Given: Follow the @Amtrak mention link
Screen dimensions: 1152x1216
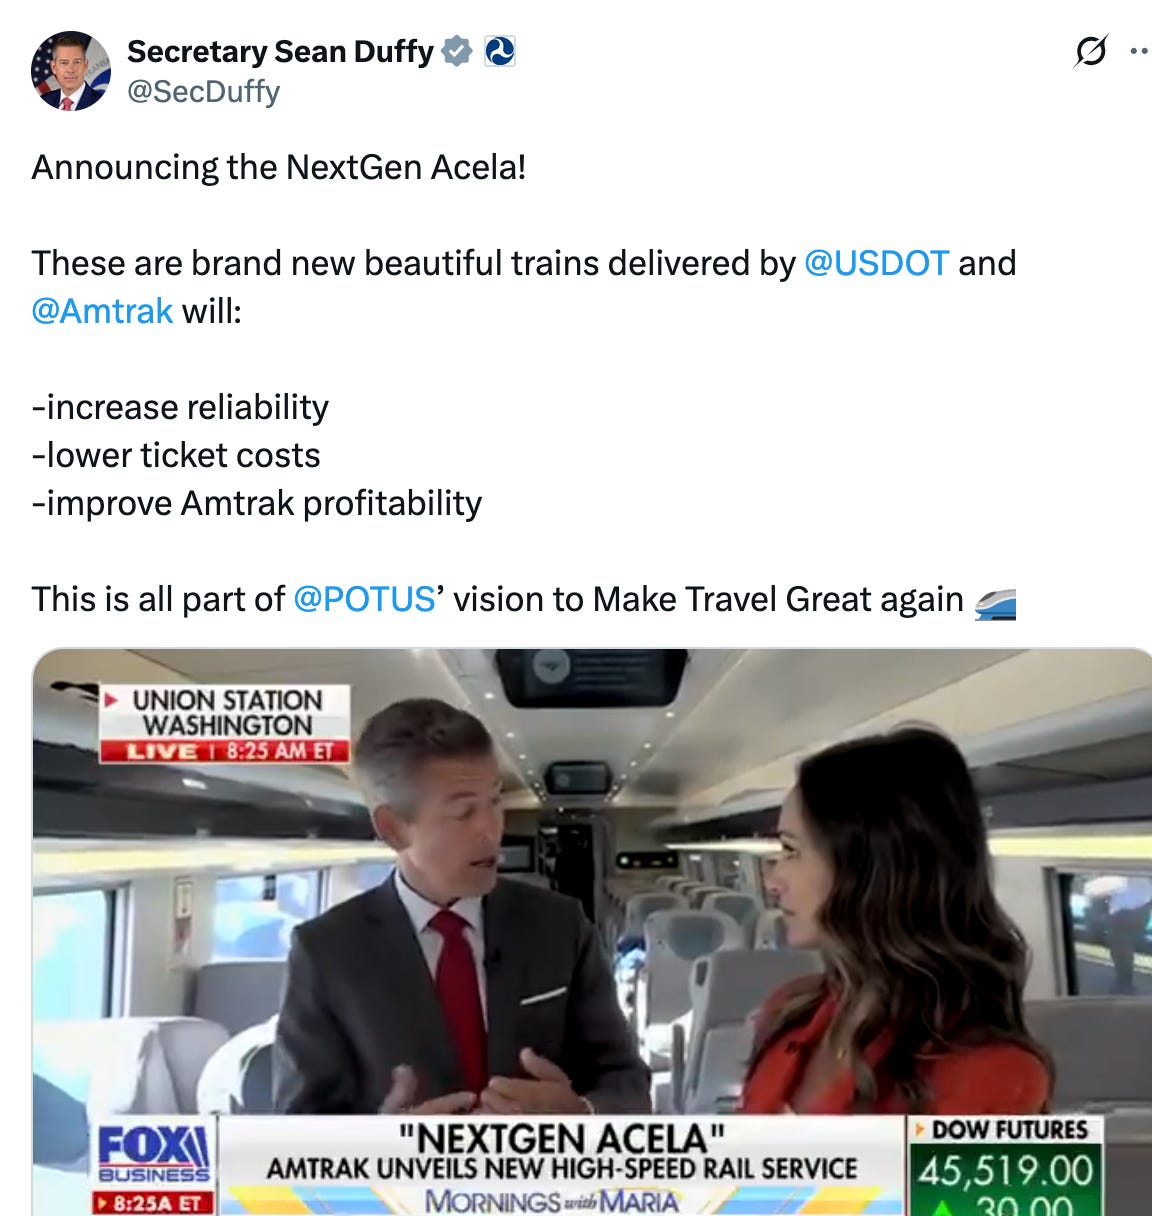Looking at the screenshot, I should point(102,311).
